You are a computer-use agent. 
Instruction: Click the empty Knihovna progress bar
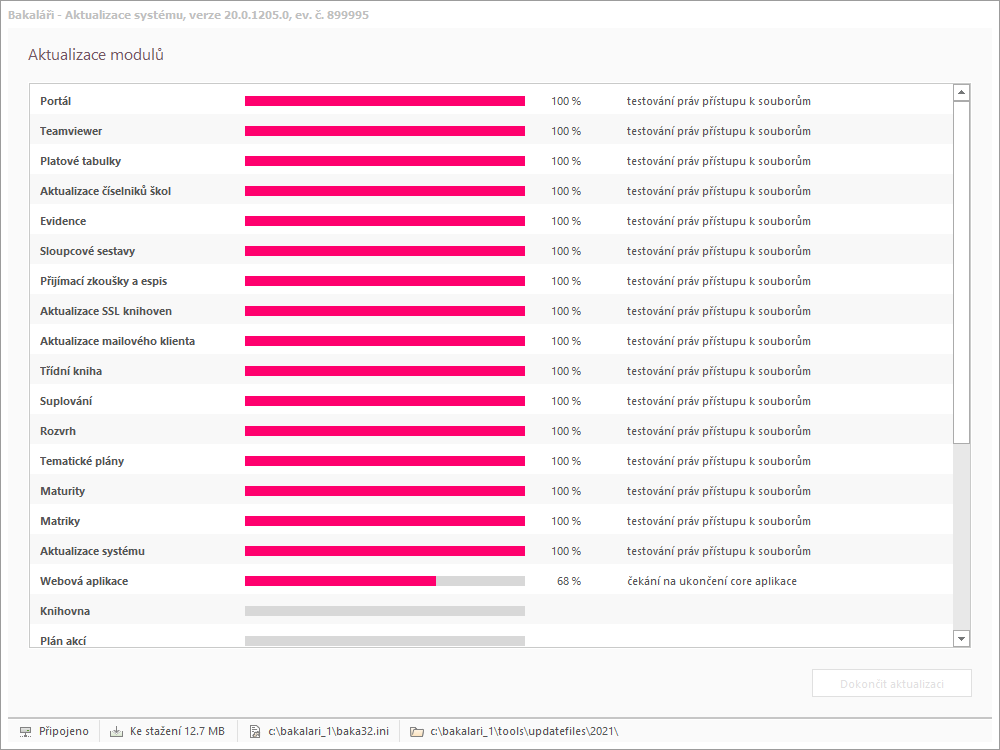[x=384, y=611]
